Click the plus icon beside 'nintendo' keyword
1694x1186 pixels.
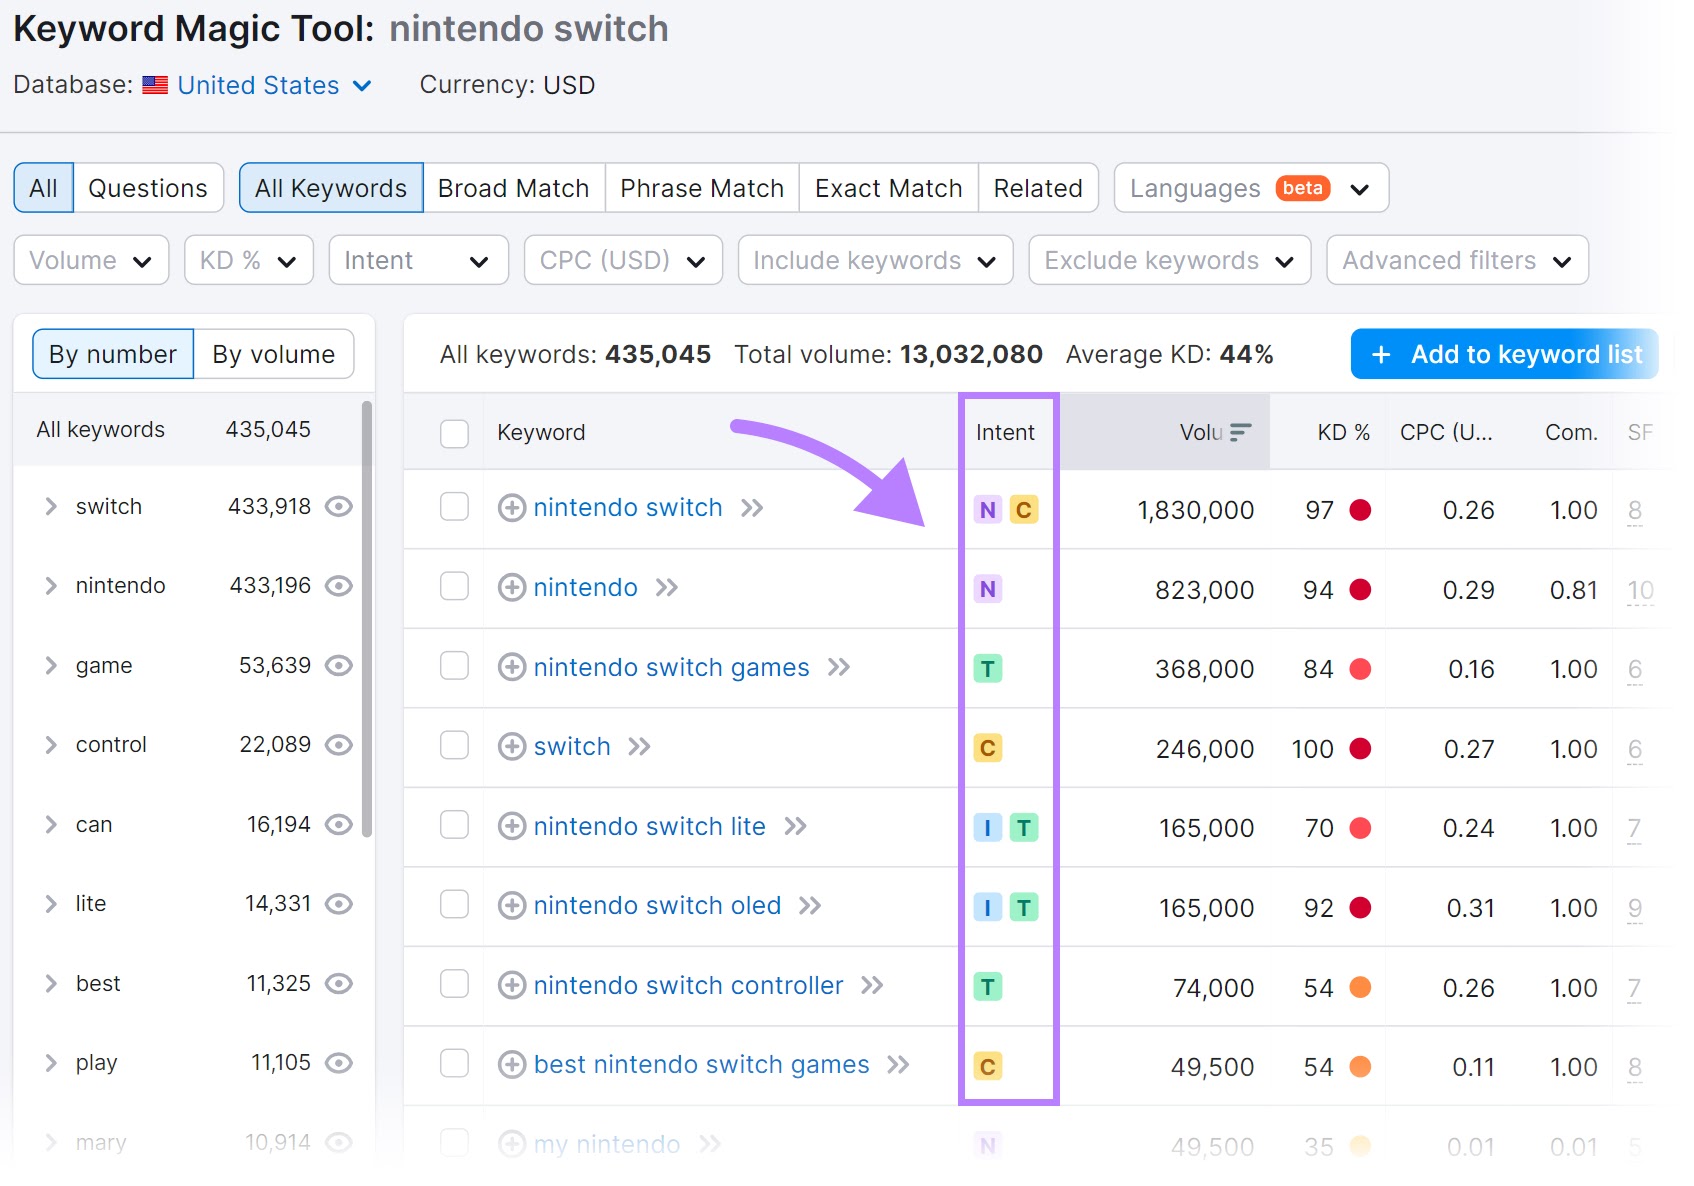tap(512, 588)
